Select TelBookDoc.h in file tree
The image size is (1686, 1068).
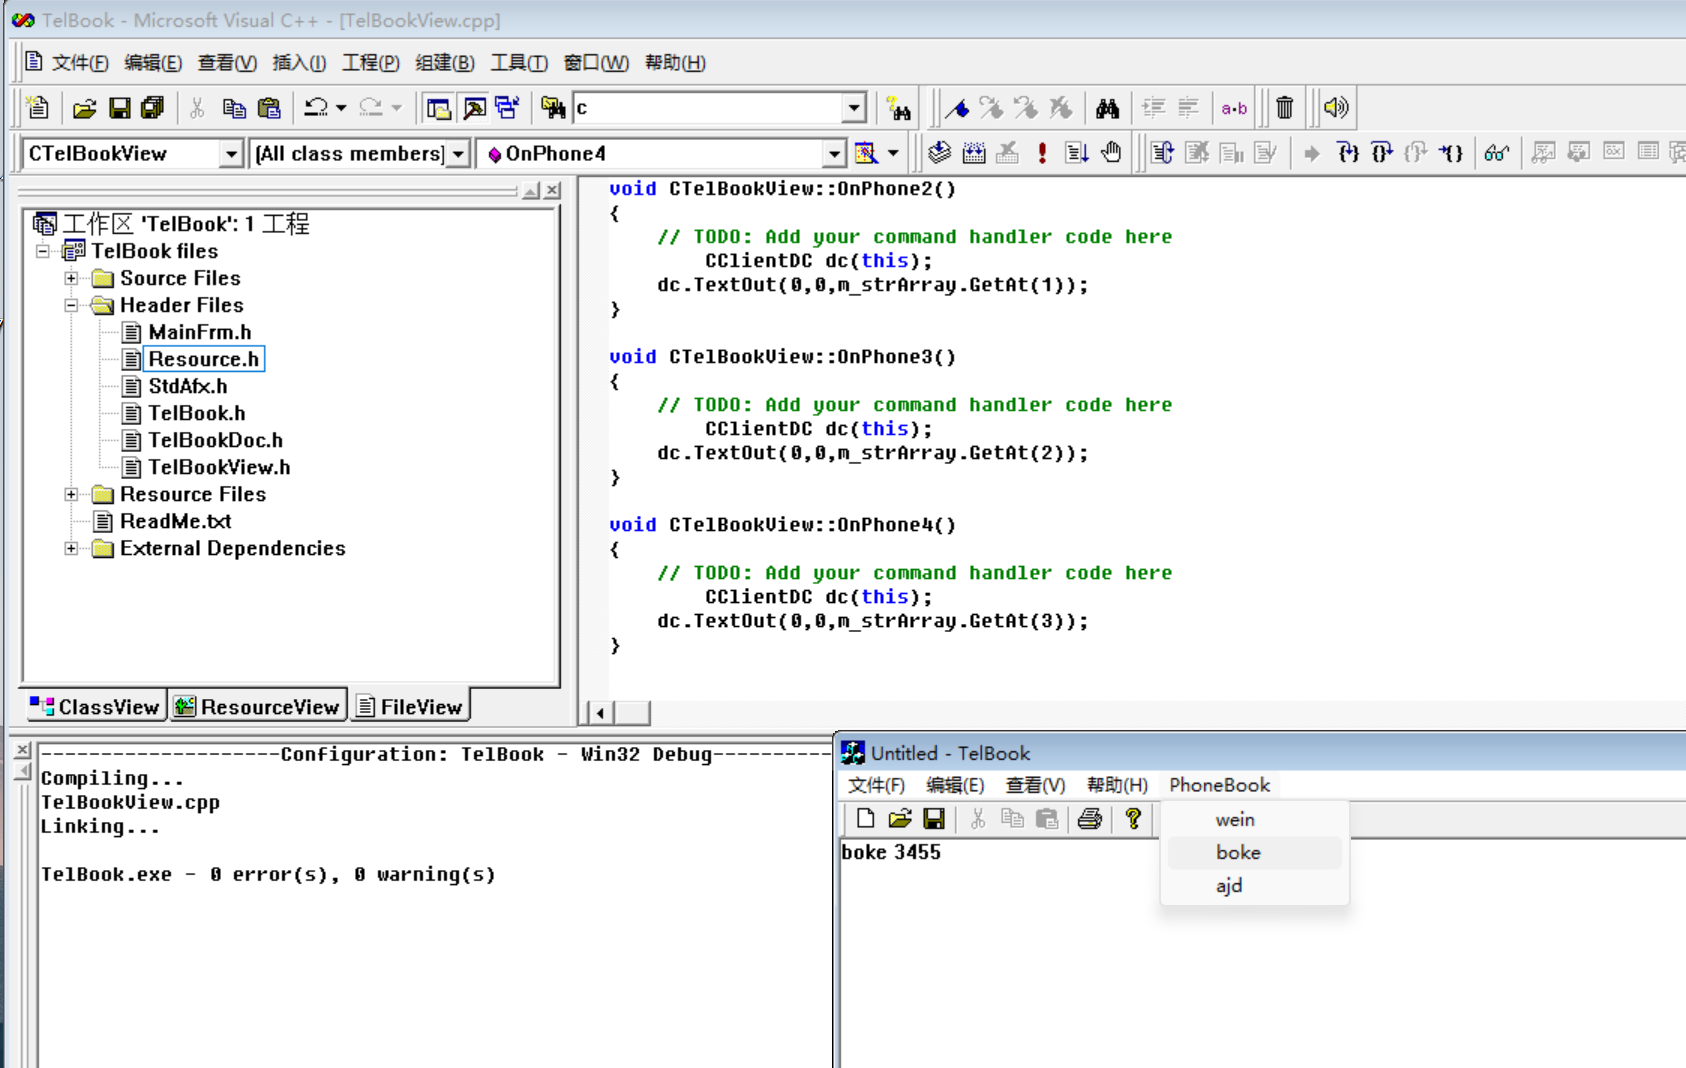point(215,440)
